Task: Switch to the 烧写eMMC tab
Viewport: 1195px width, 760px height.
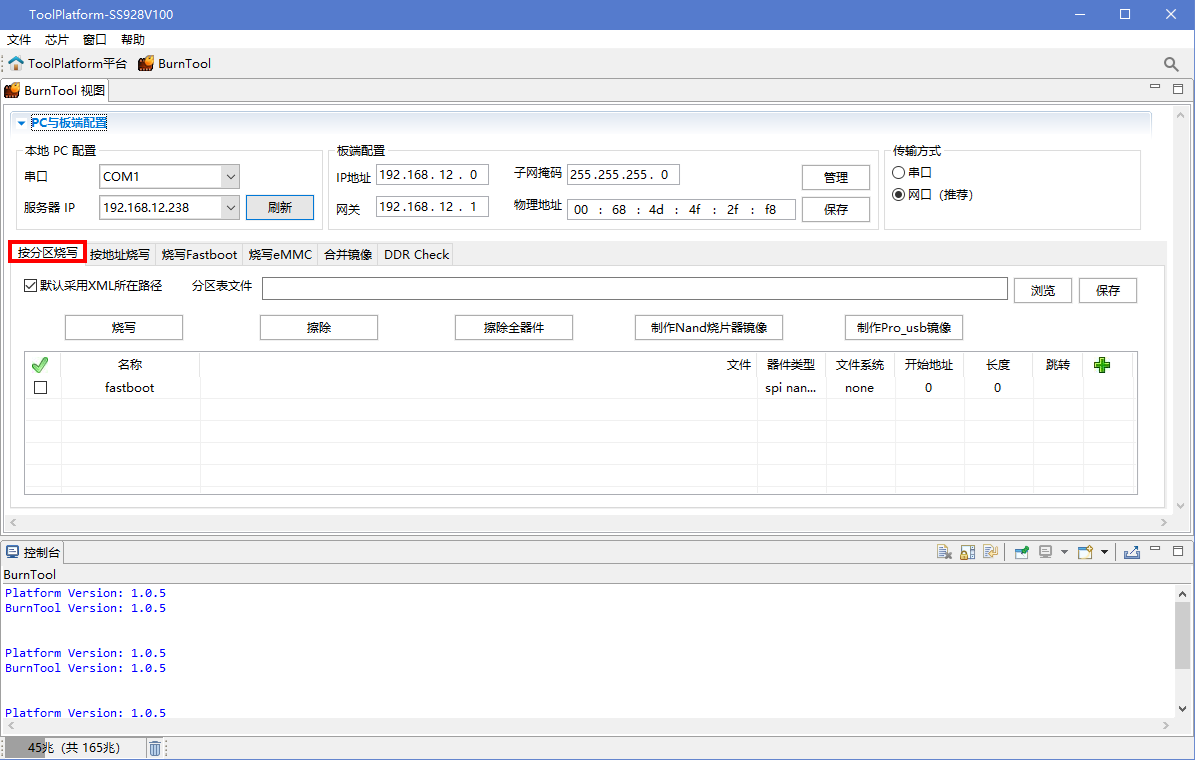Action: [280, 255]
